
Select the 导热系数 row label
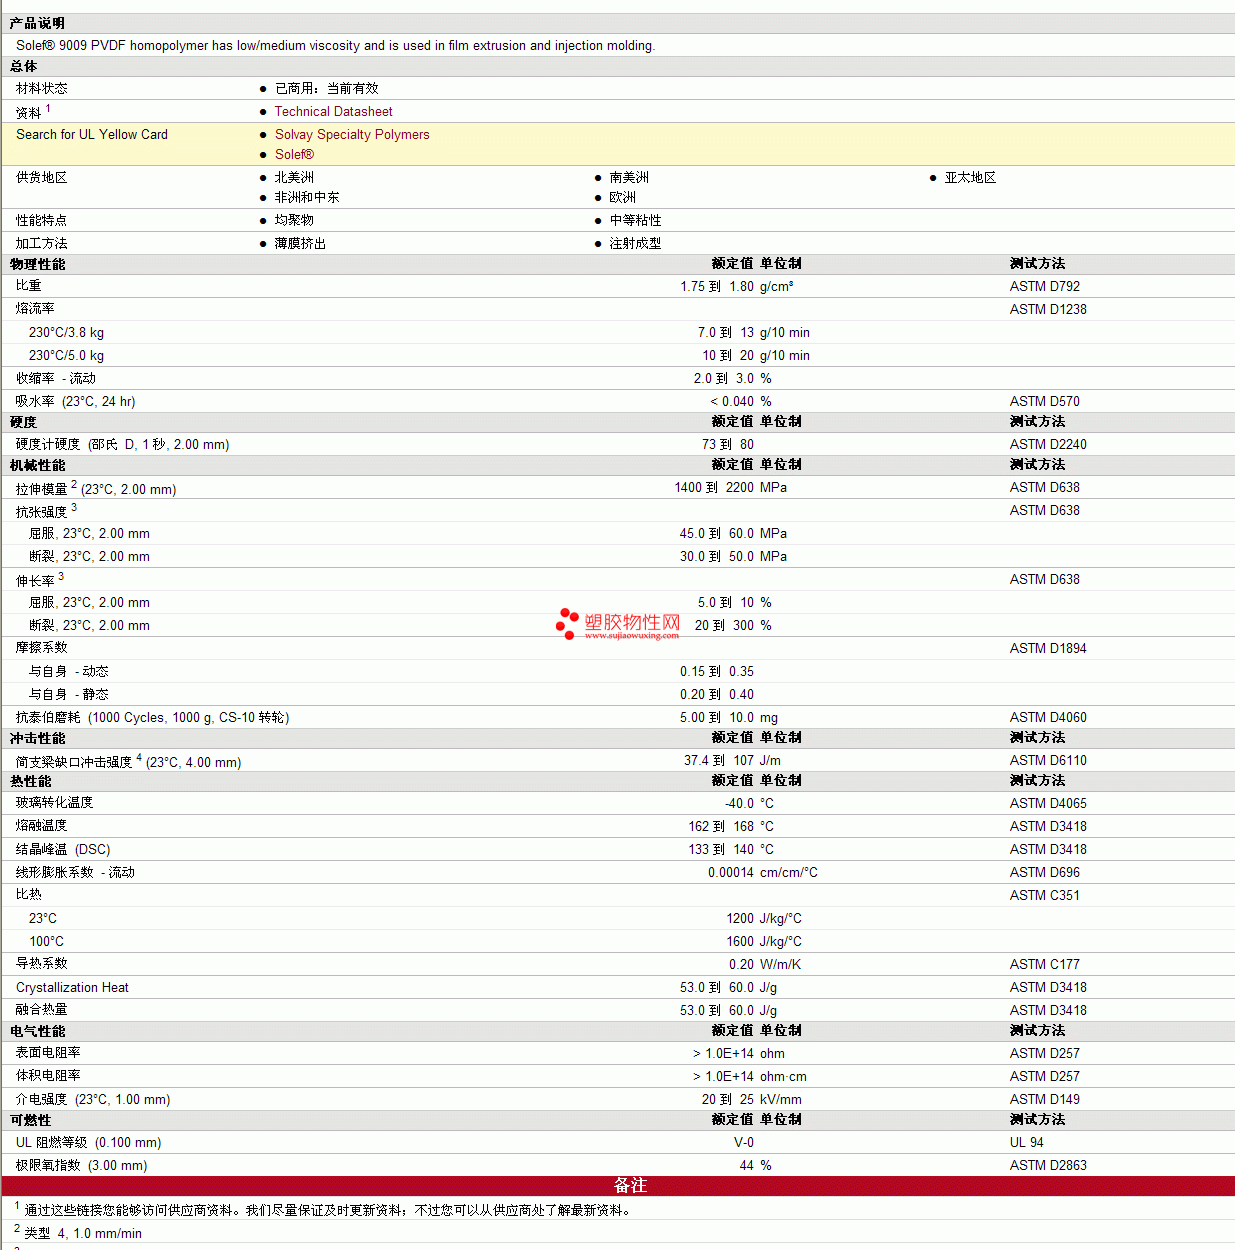point(42,964)
